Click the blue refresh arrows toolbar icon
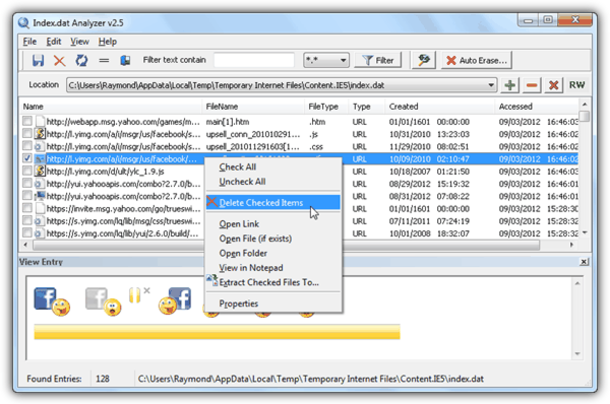The height and width of the screenshot is (404, 610). [x=82, y=60]
